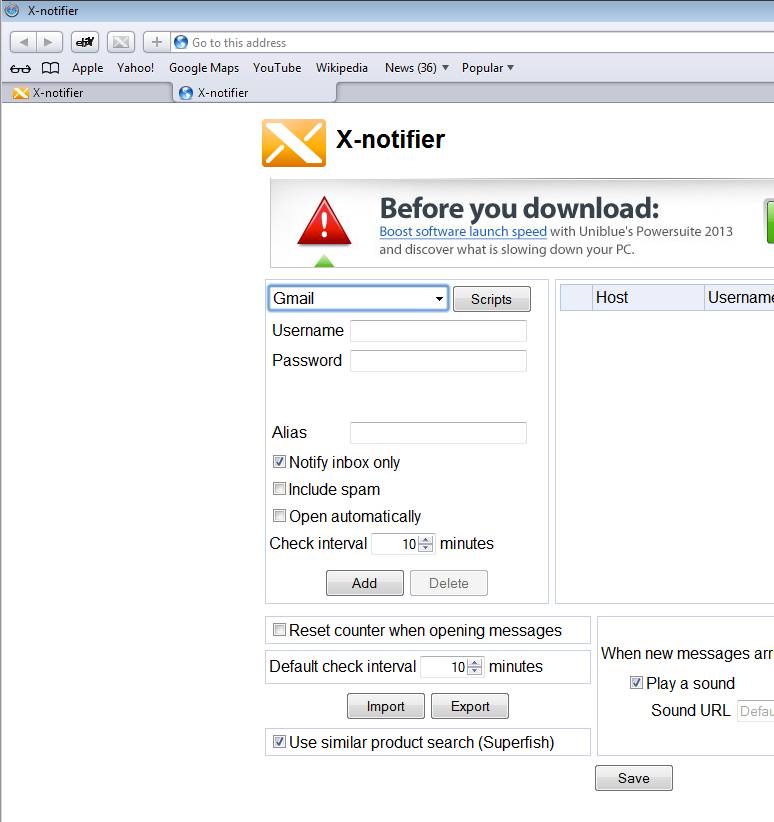Increase Check interval minutes with up arrow

click(427, 539)
